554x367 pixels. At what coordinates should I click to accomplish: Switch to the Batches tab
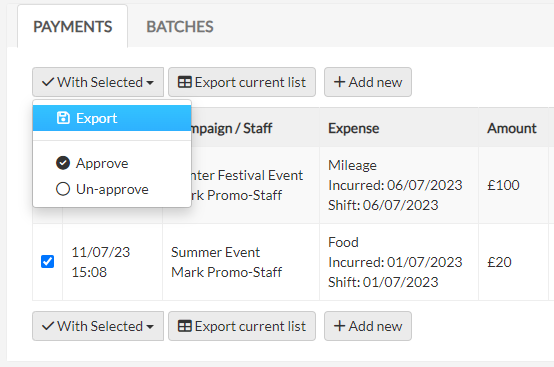pyautogui.click(x=180, y=27)
